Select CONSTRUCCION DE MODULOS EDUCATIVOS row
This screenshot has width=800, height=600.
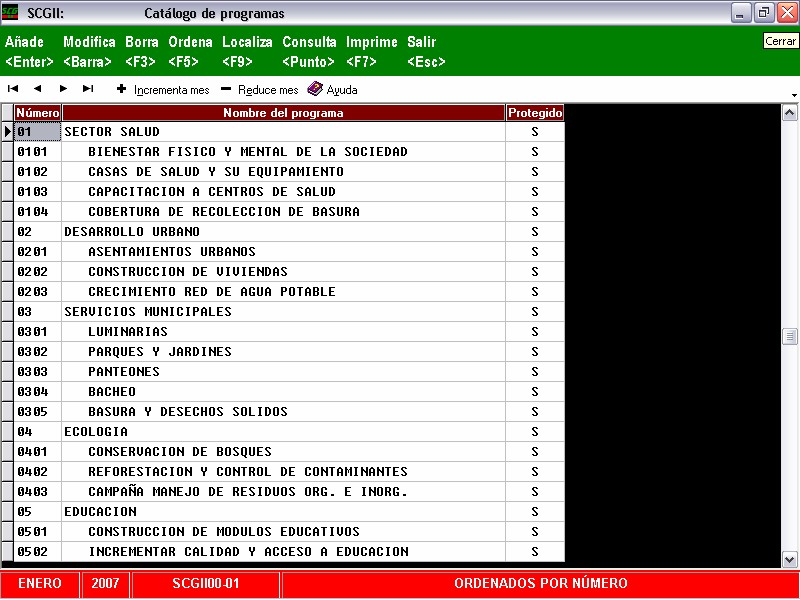coord(283,532)
